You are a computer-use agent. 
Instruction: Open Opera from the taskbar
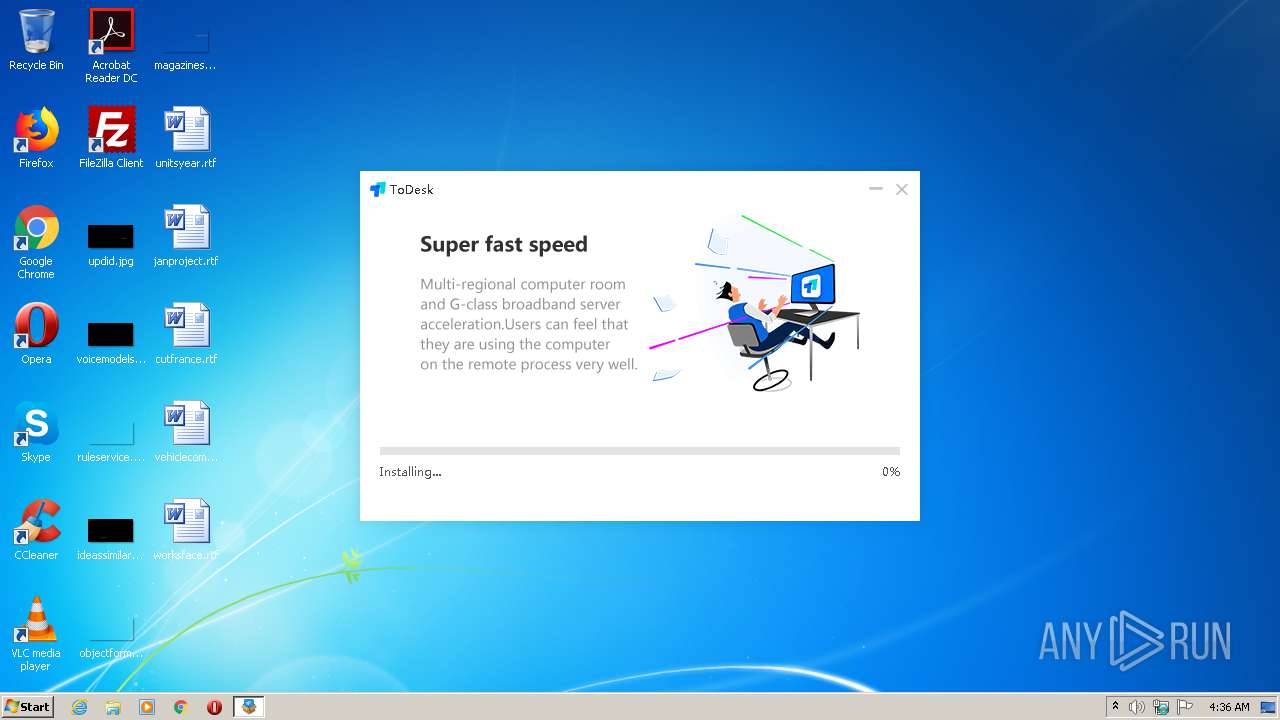(214, 707)
